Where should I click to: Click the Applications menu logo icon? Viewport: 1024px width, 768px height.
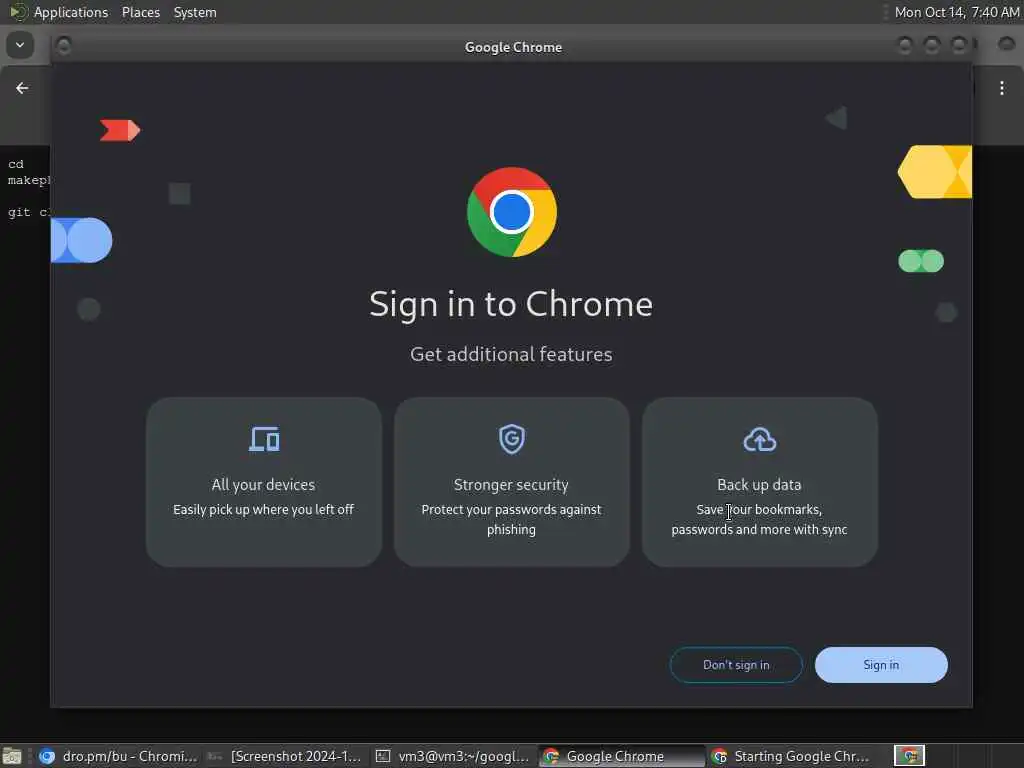(x=18, y=12)
